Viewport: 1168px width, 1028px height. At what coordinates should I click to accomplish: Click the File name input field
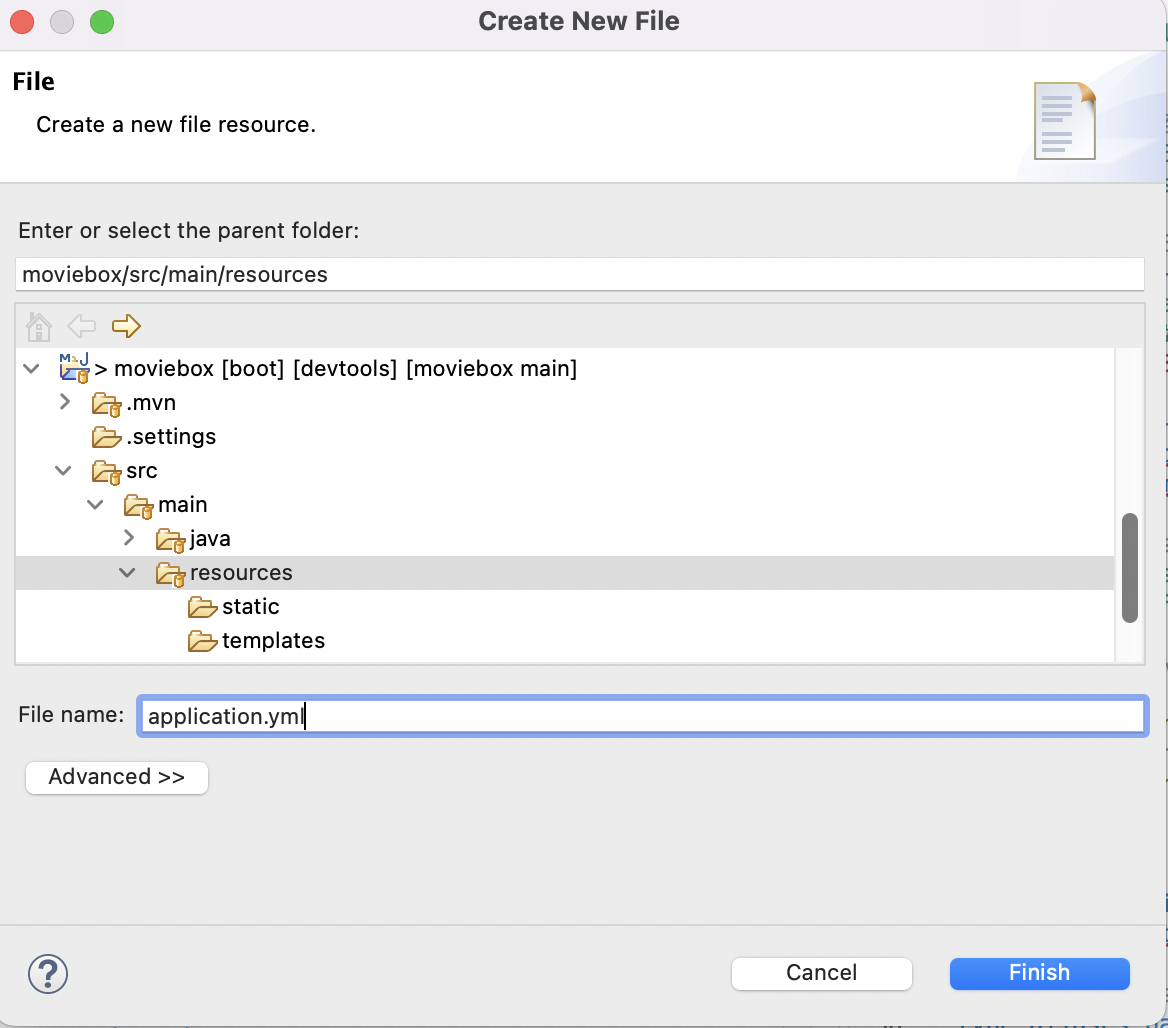(x=643, y=716)
